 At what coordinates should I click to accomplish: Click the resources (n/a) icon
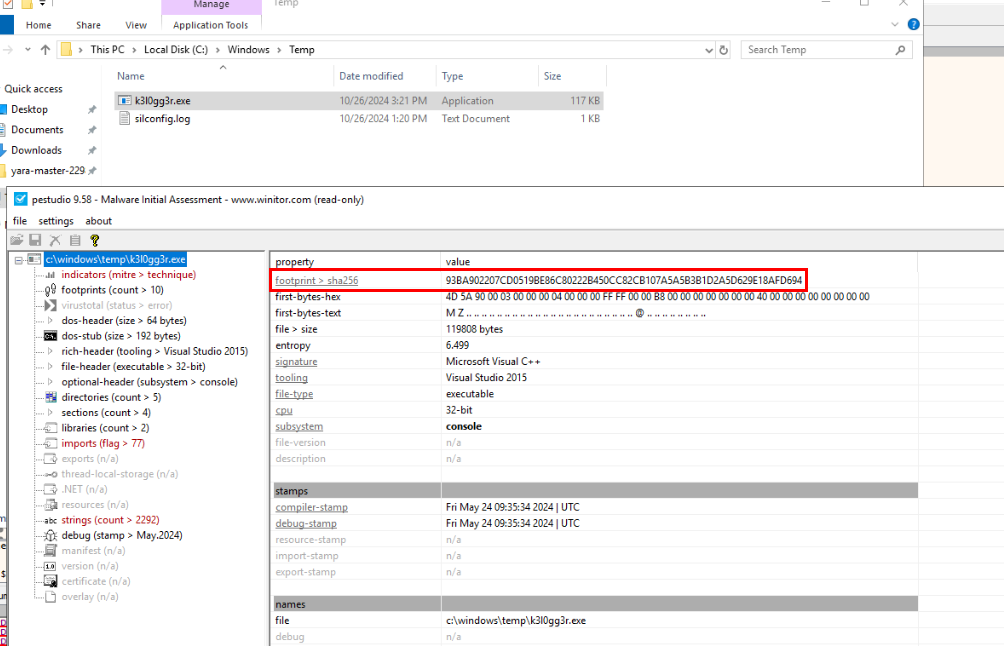click(51, 505)
